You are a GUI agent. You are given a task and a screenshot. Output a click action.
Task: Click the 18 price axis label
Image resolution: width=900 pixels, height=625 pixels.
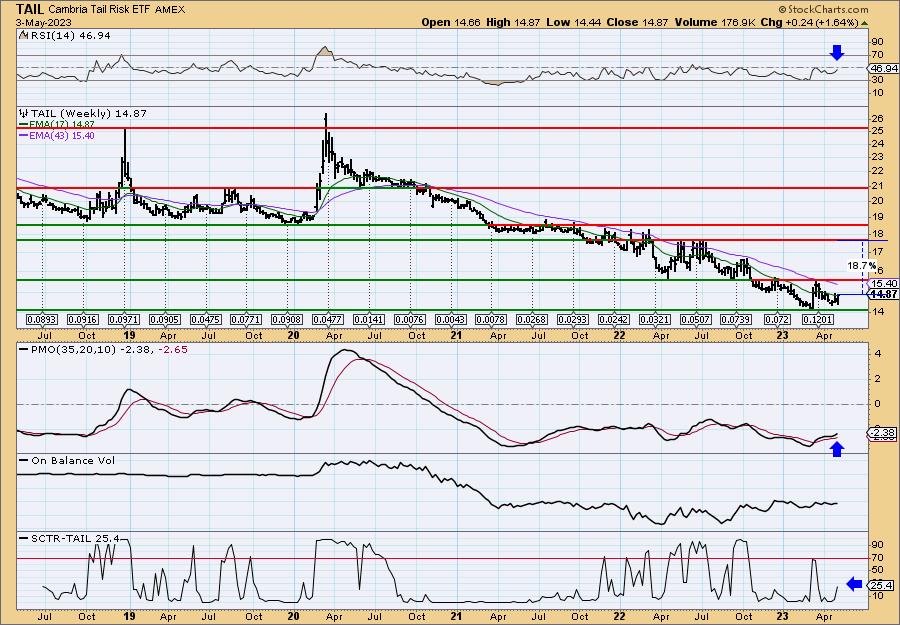tap(877, 234)
